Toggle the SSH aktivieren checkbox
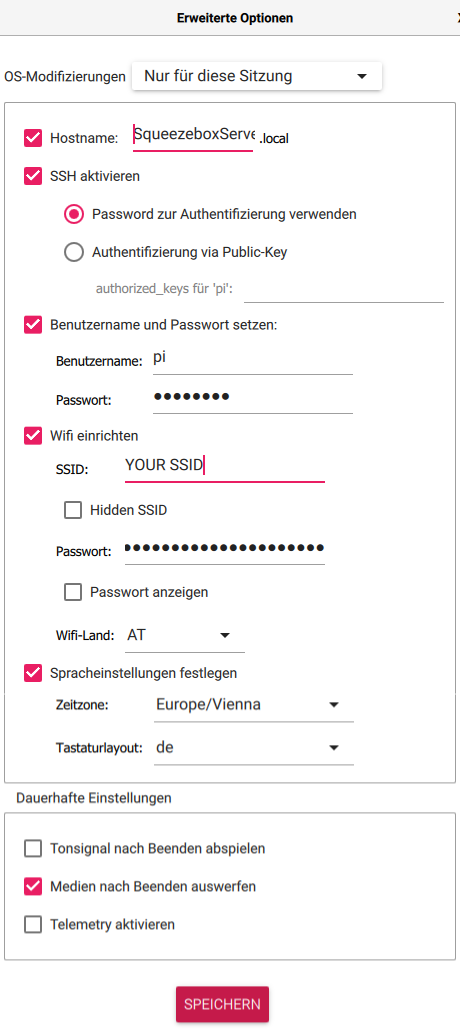 click(33, 176)
